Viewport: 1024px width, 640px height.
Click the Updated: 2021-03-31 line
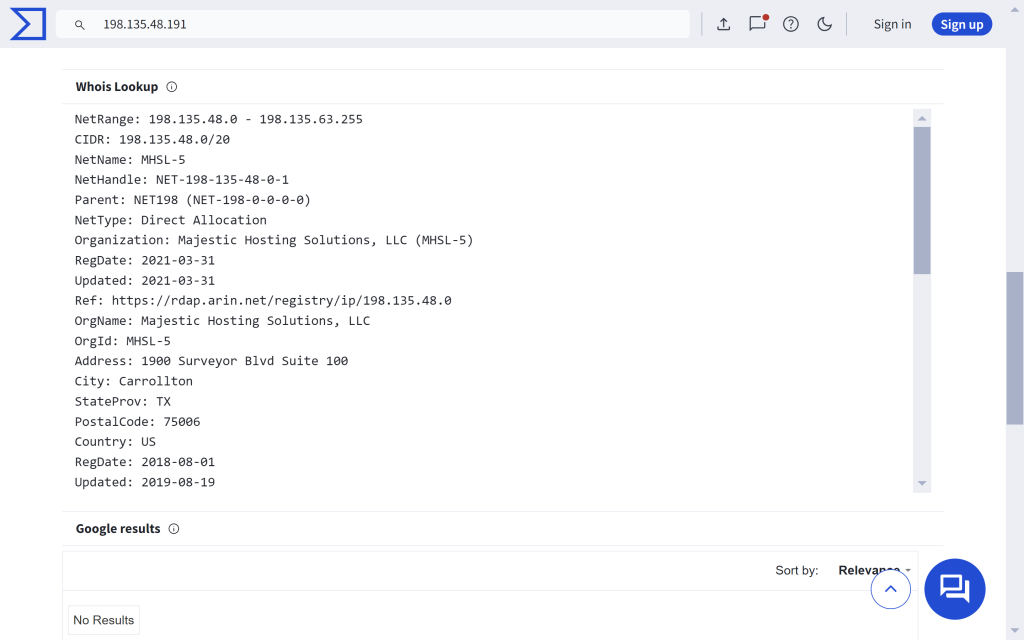(x=144, y=281)
